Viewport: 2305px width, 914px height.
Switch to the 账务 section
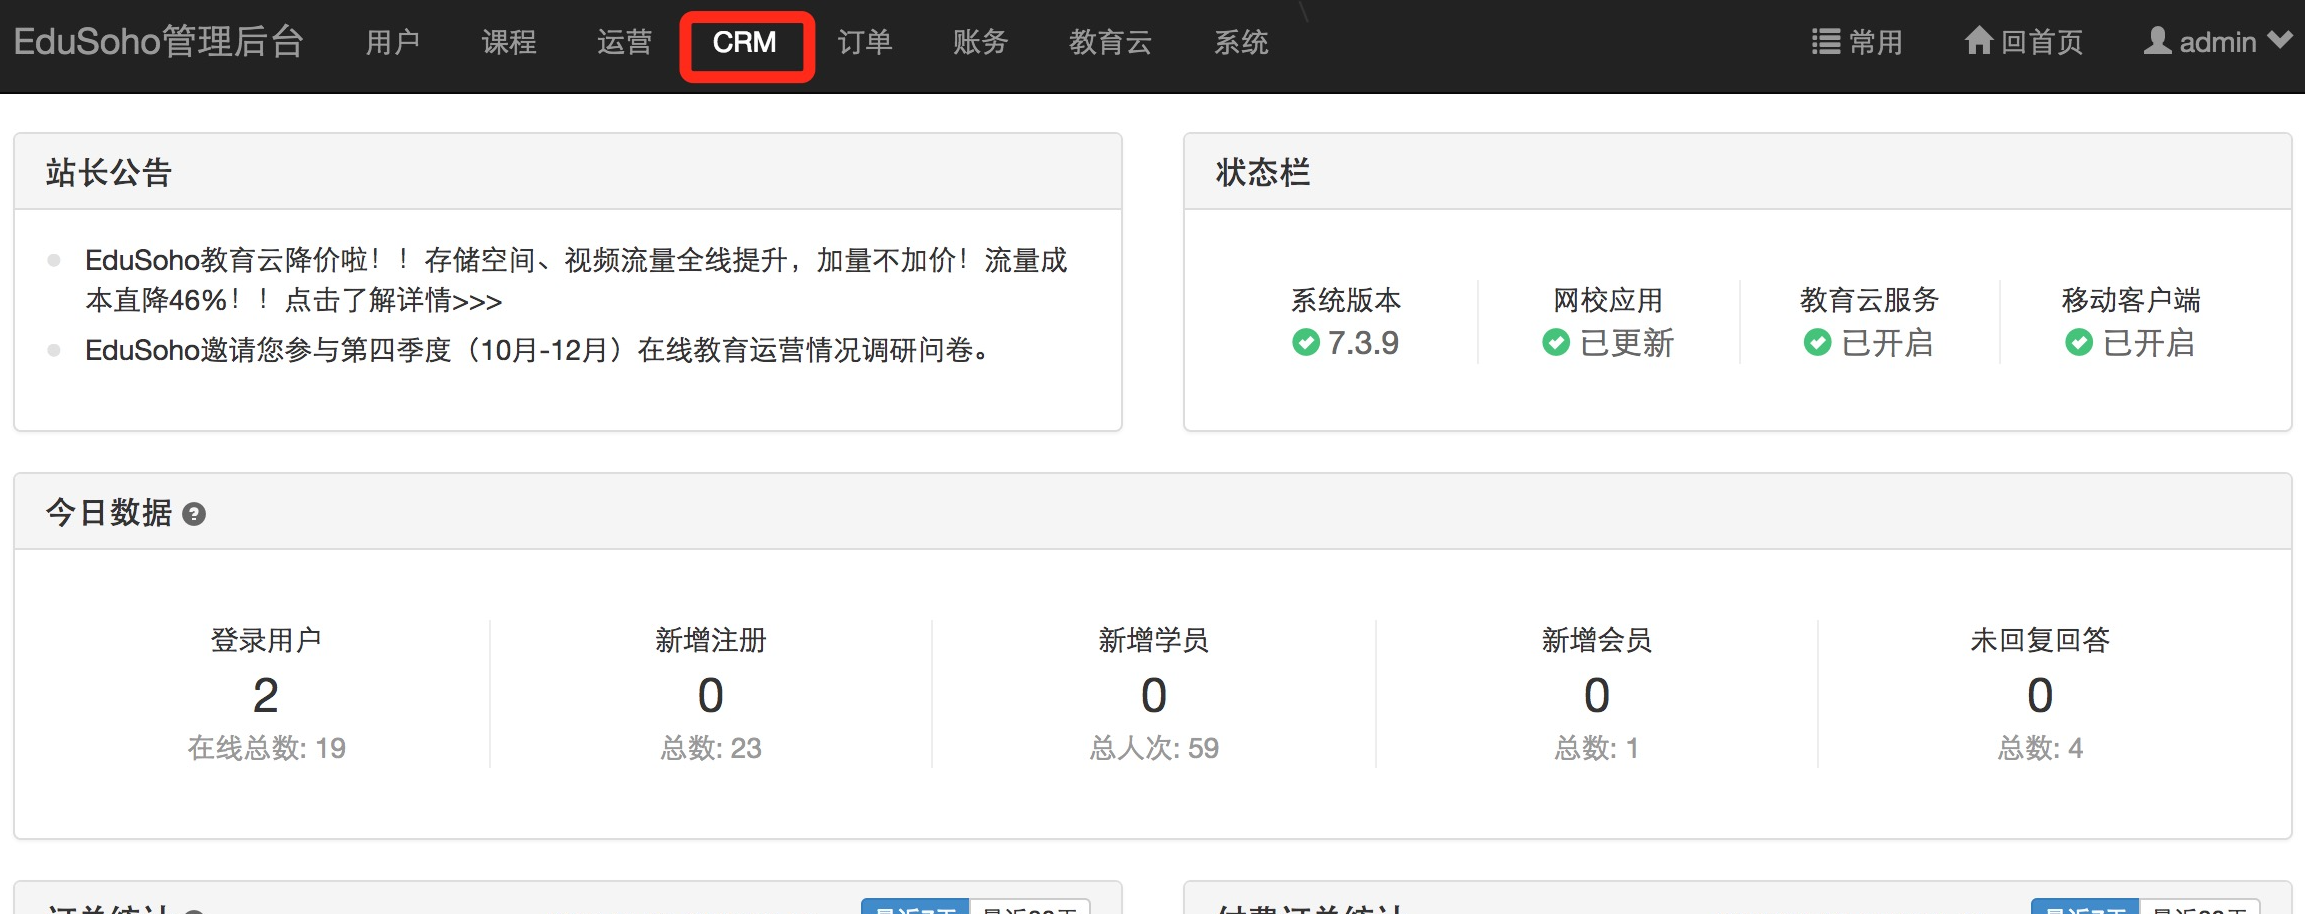980,43
